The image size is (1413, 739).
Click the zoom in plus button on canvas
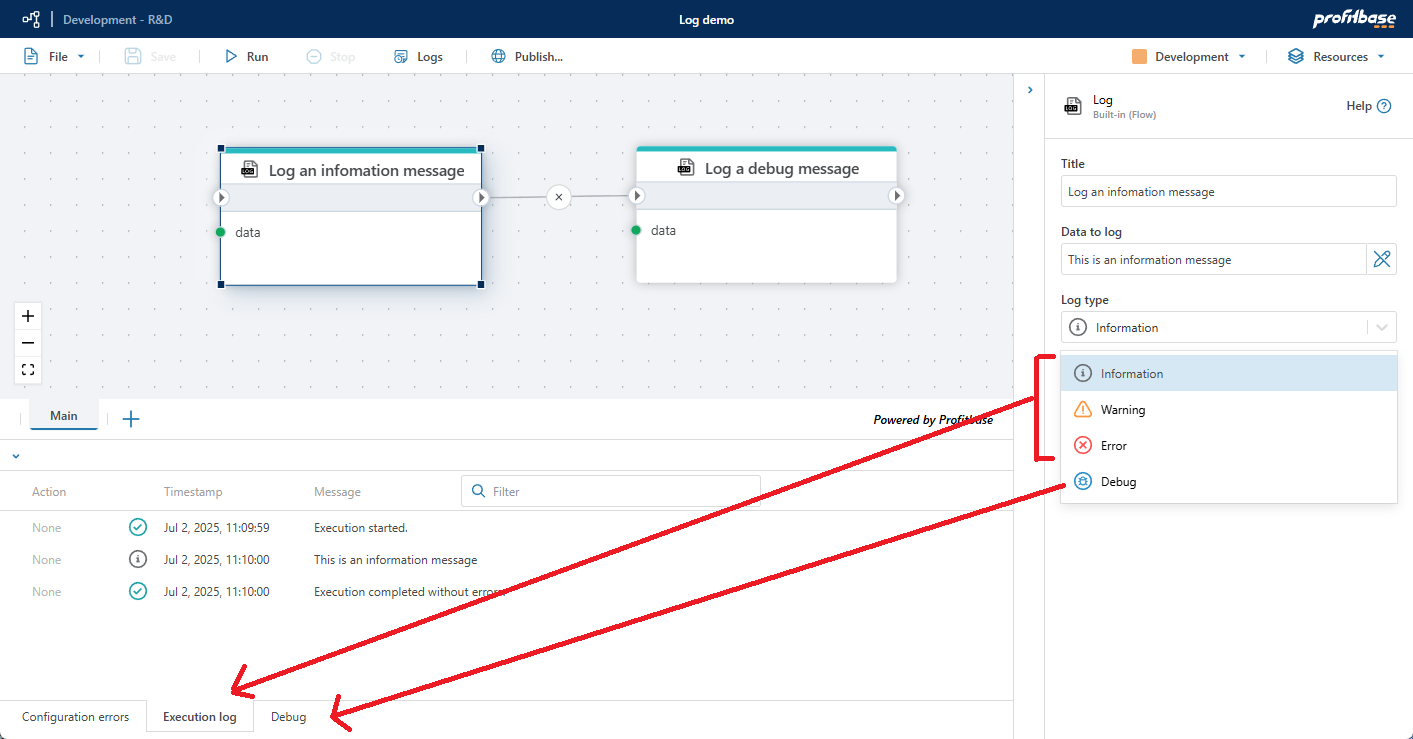(28, 316)
